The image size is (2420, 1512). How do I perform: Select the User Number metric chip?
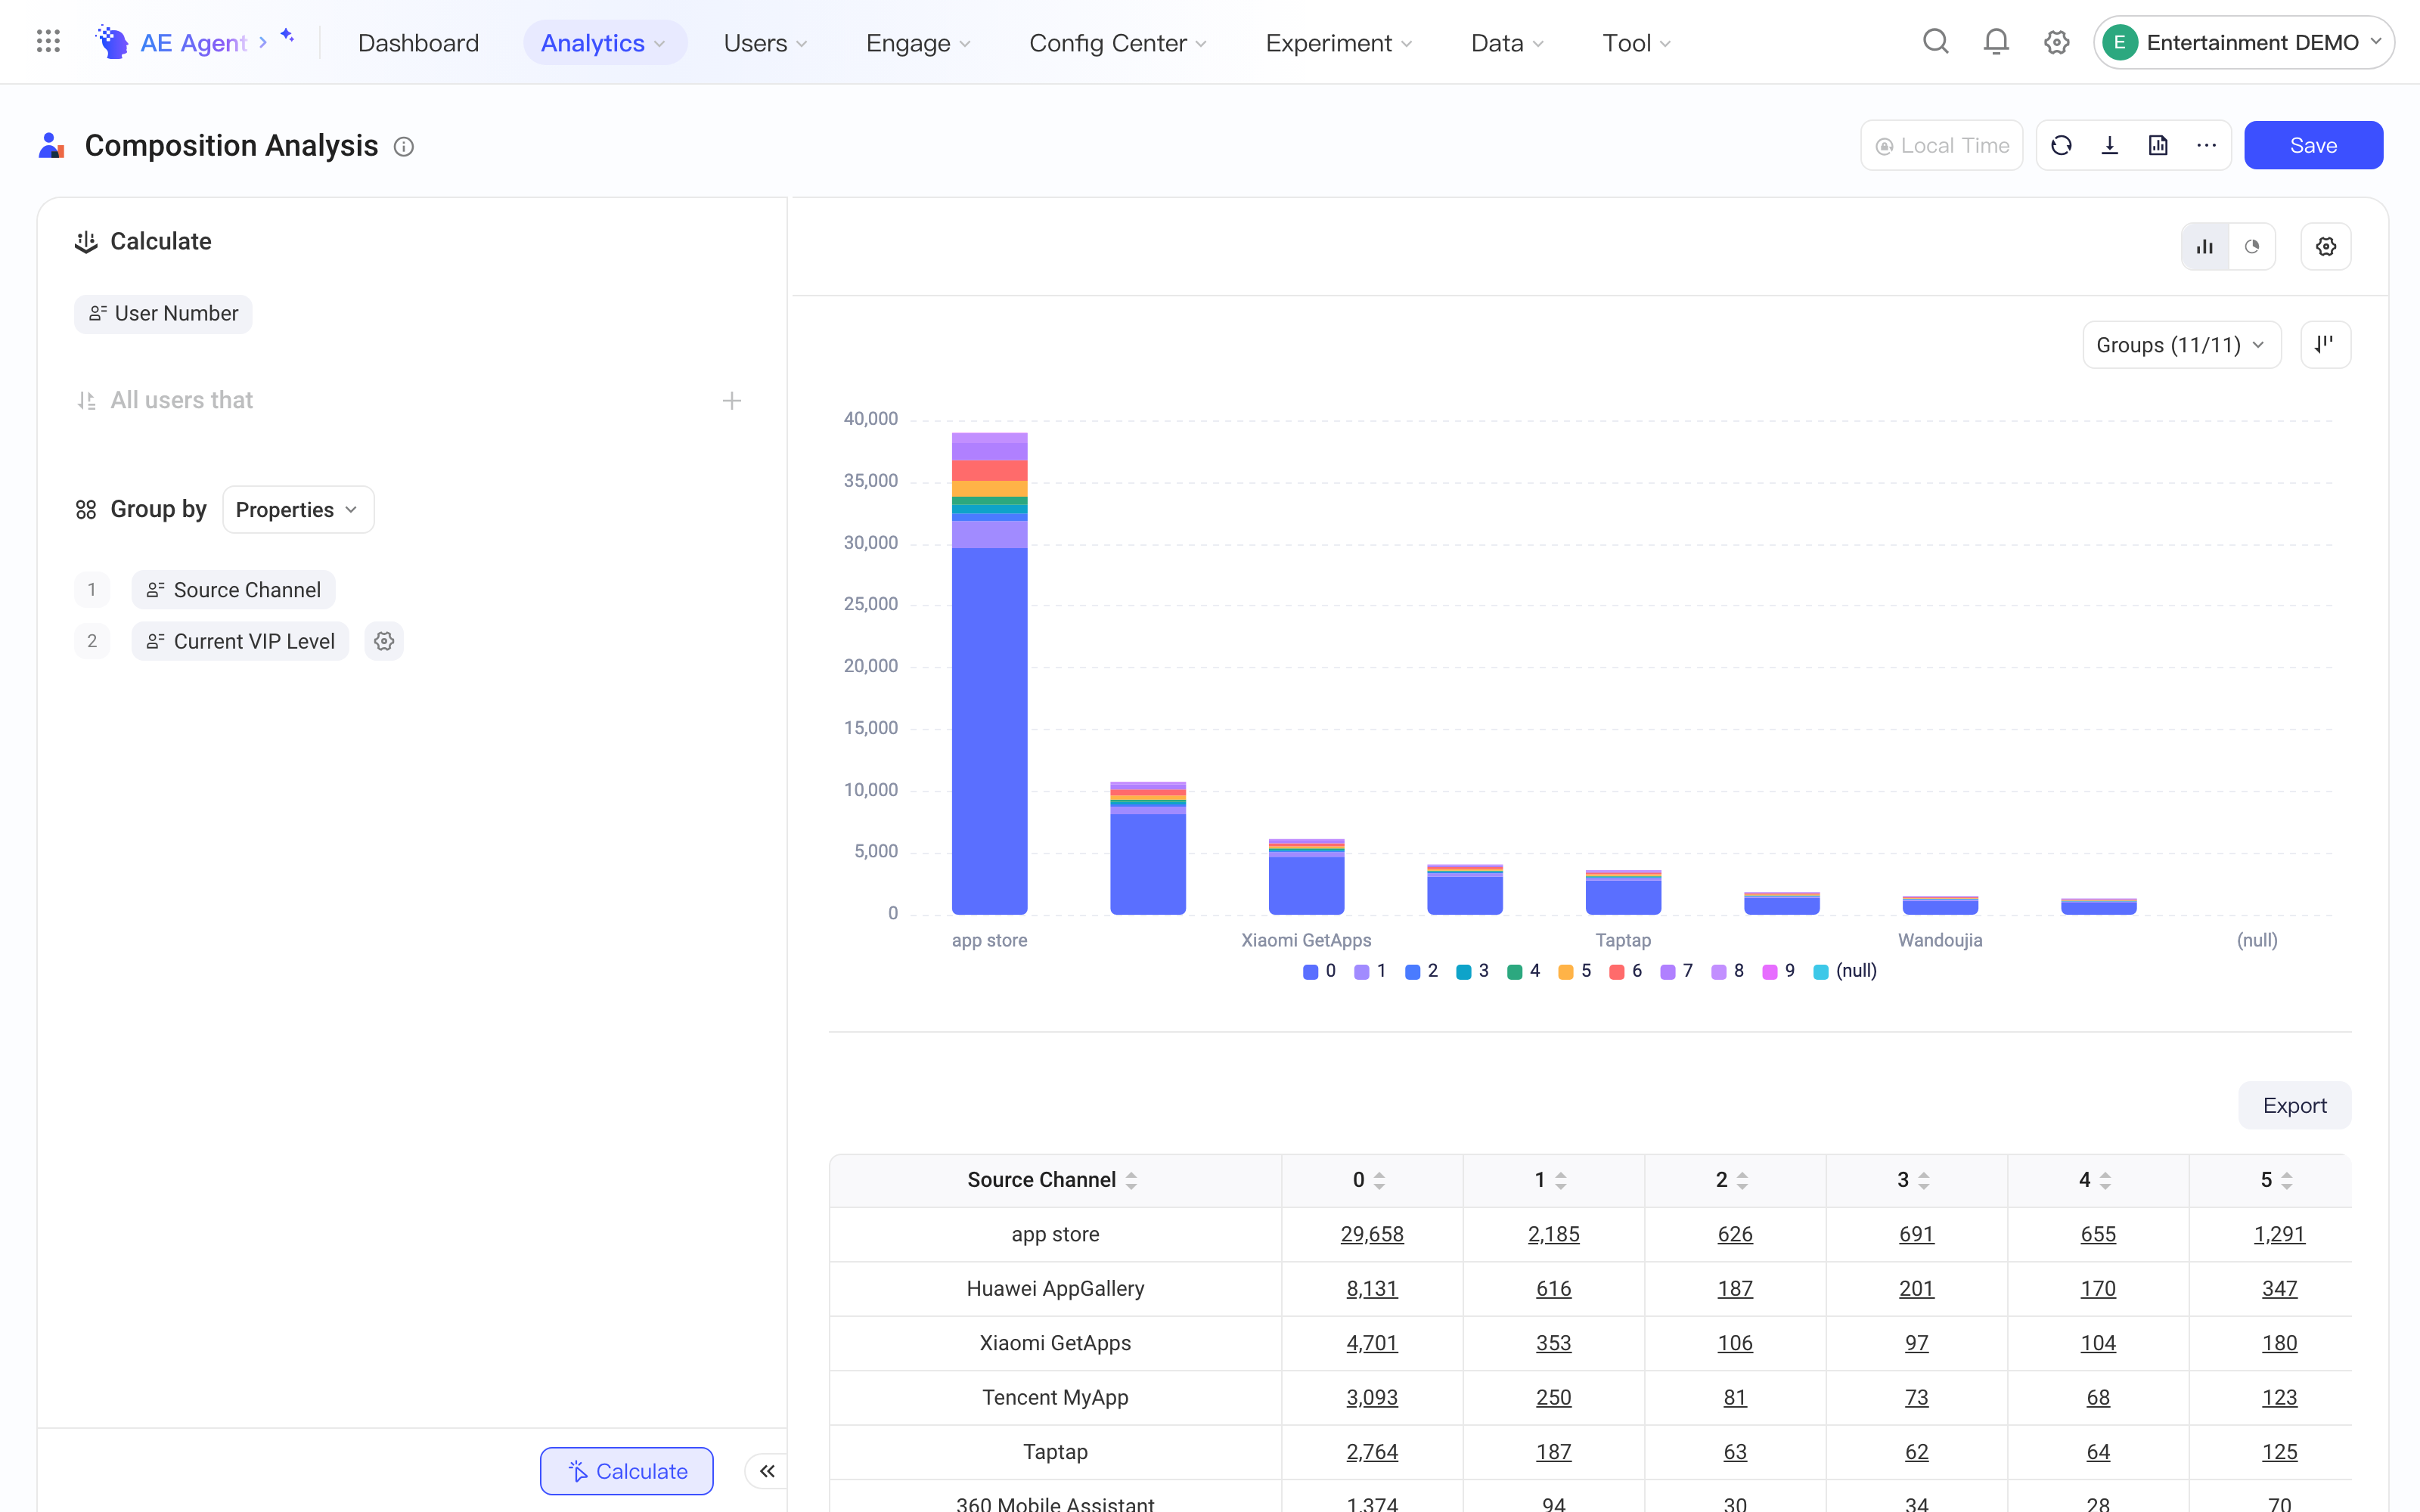pos(163,314)
